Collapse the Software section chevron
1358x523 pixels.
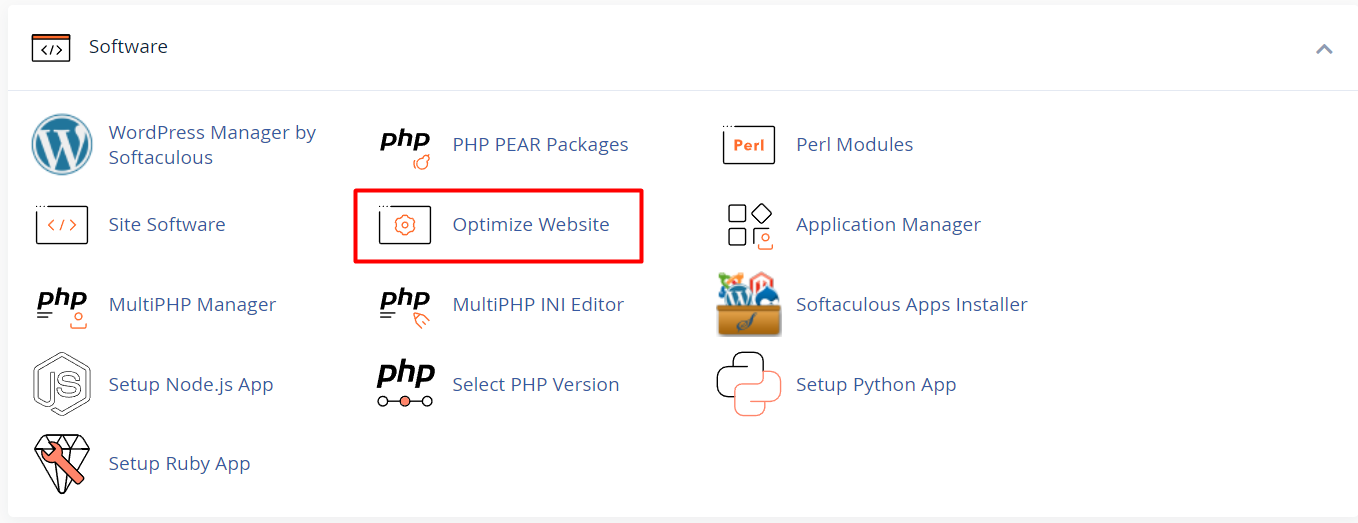[1324, 48]
